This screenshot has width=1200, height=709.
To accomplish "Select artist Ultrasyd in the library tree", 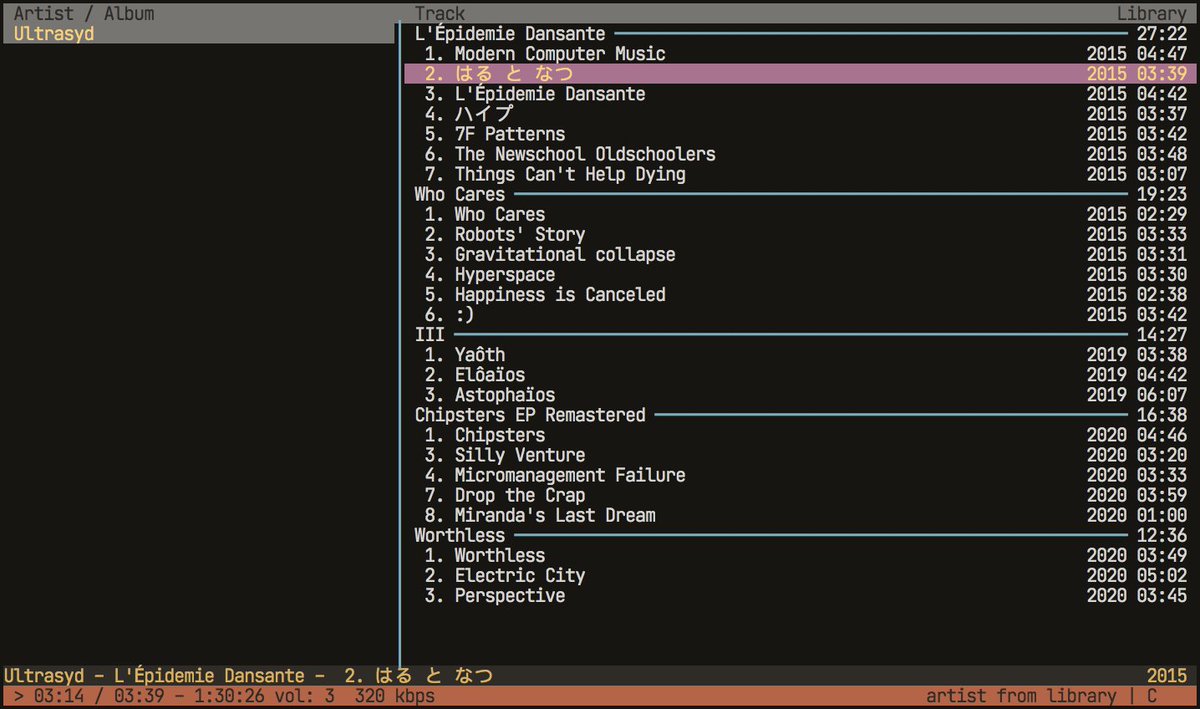I will click(x=198, y=34).
